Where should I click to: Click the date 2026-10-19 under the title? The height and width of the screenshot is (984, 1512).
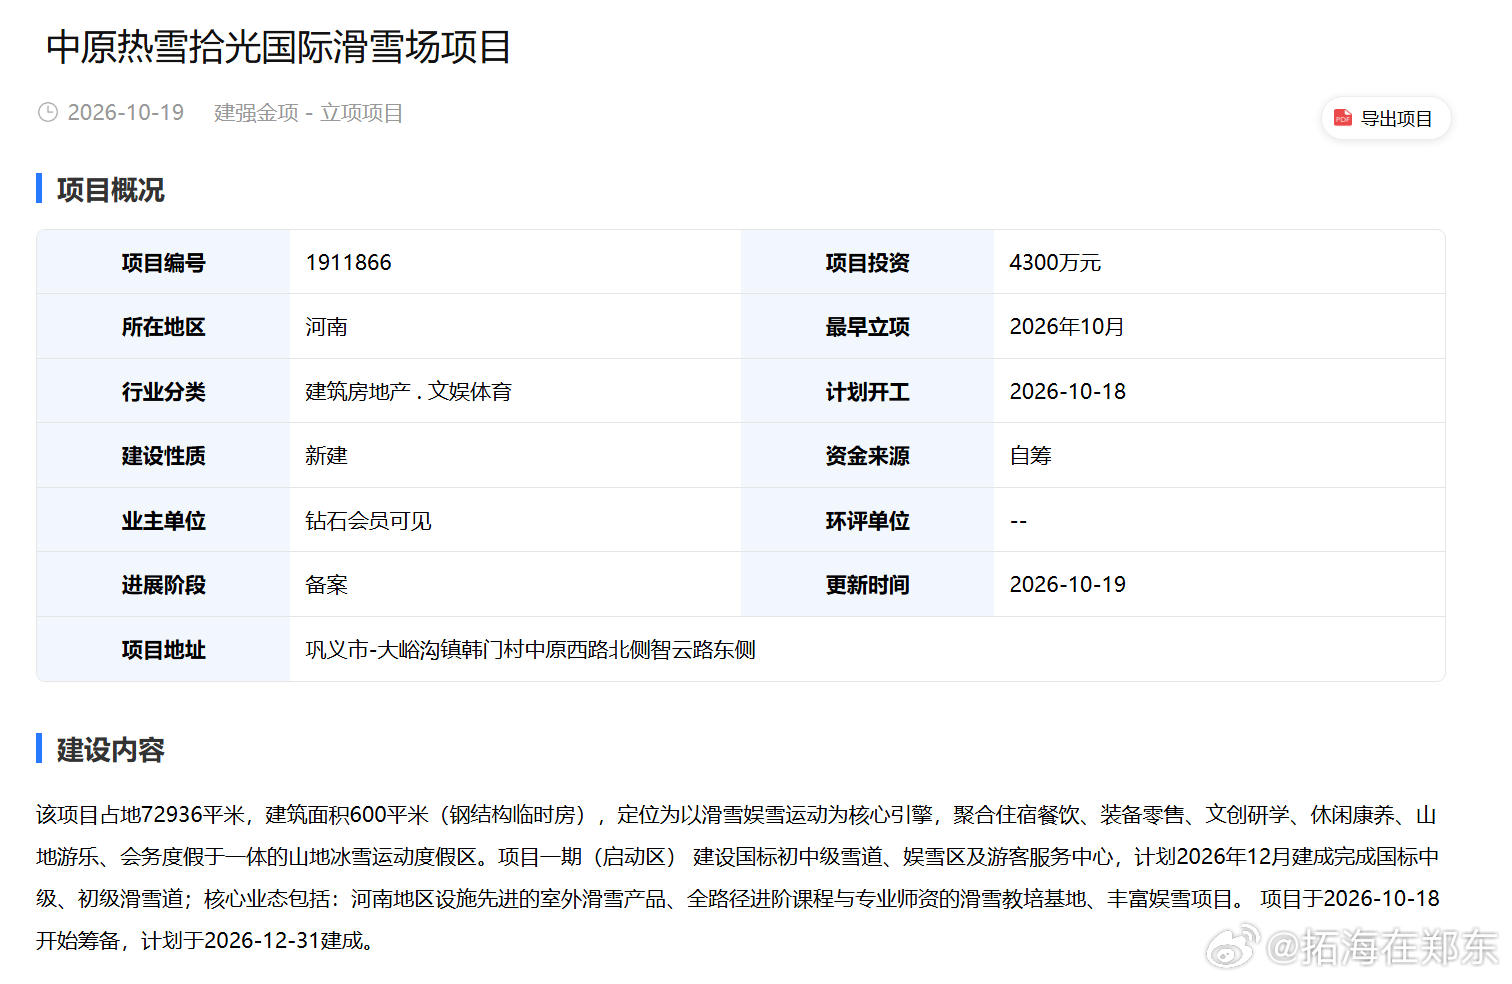(126, 113)
